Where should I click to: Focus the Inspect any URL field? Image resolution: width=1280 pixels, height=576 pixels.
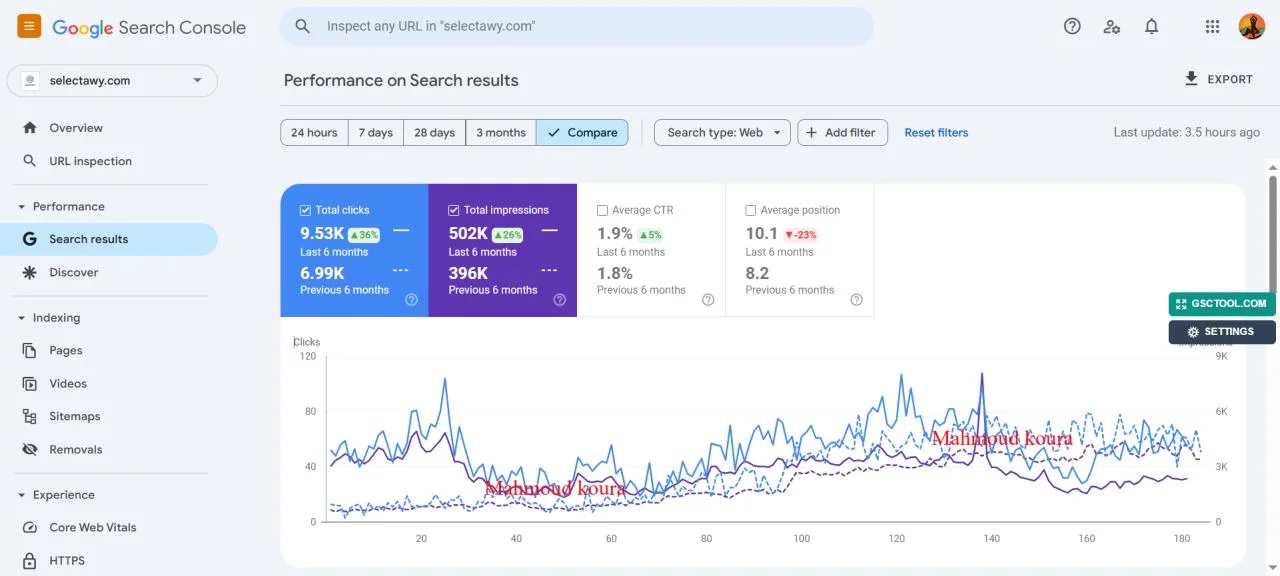pos(577,27)
